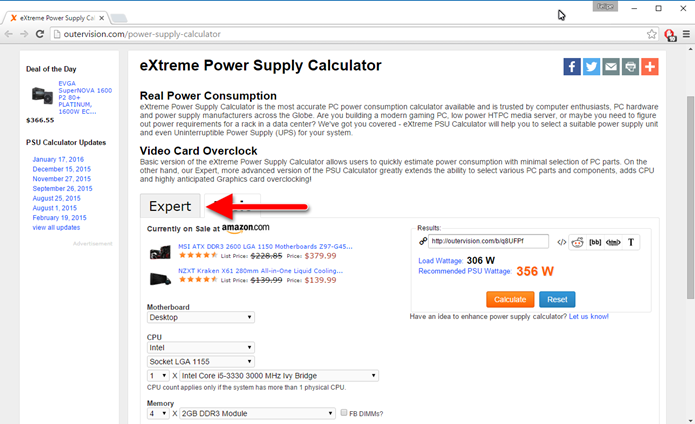695x424 pixels.
Task: Open the August 25, 2015 update
Action: tap(56, 198)
